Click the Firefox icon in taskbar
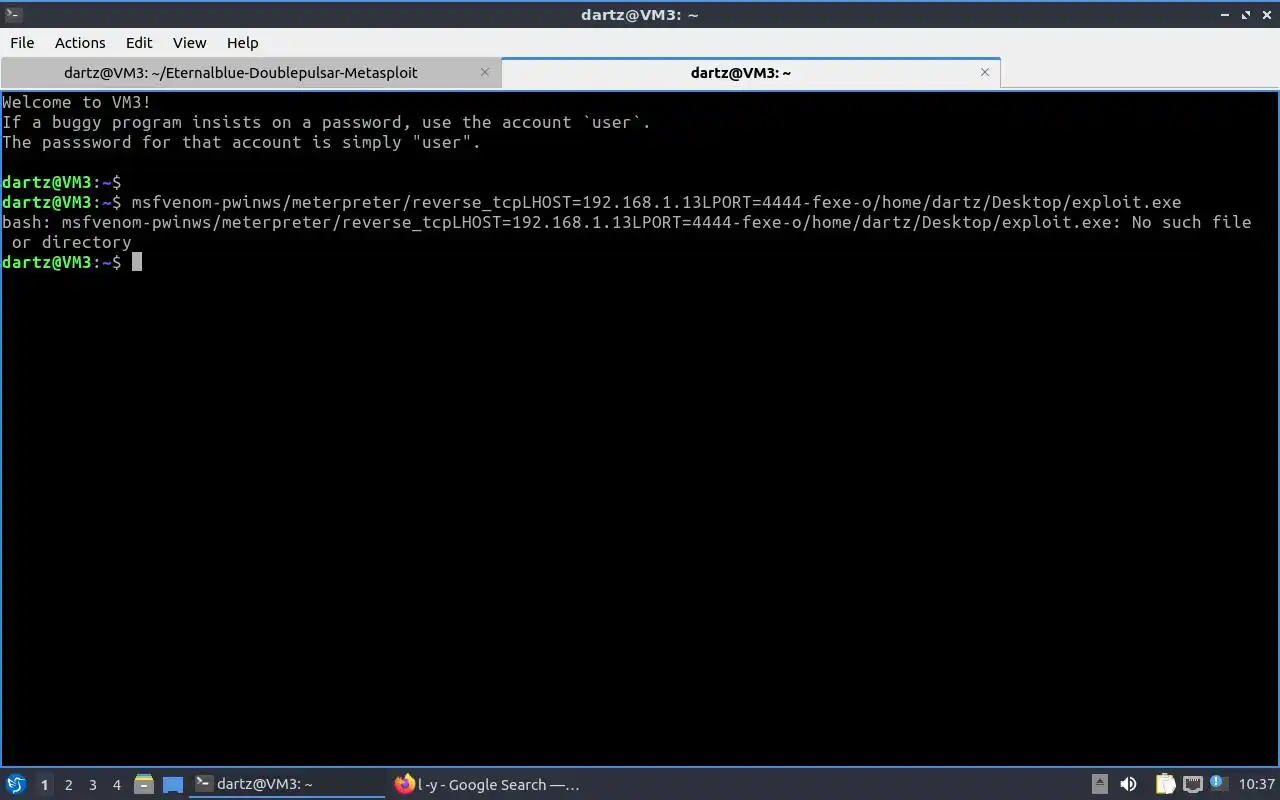Screen dimensions: 1280x800 404,784
